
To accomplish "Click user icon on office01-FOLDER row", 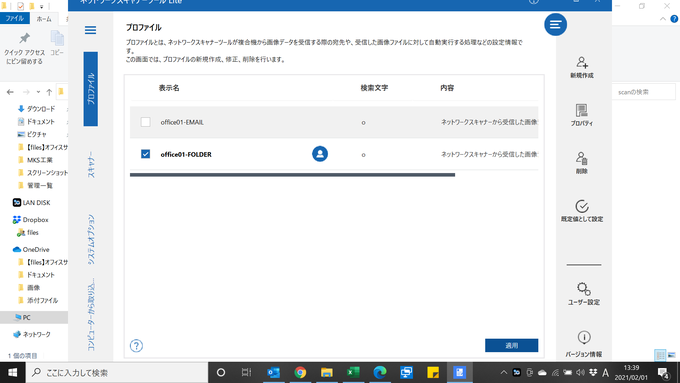I will click(320, 154).
